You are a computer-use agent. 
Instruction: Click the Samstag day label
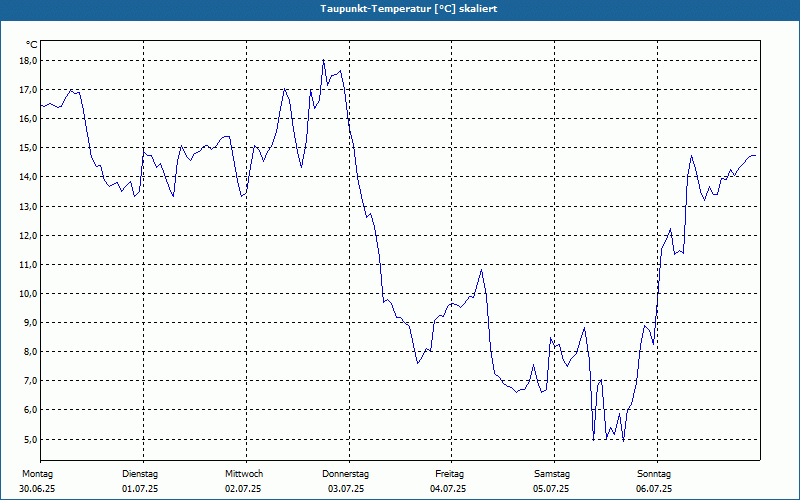(552, 474)
